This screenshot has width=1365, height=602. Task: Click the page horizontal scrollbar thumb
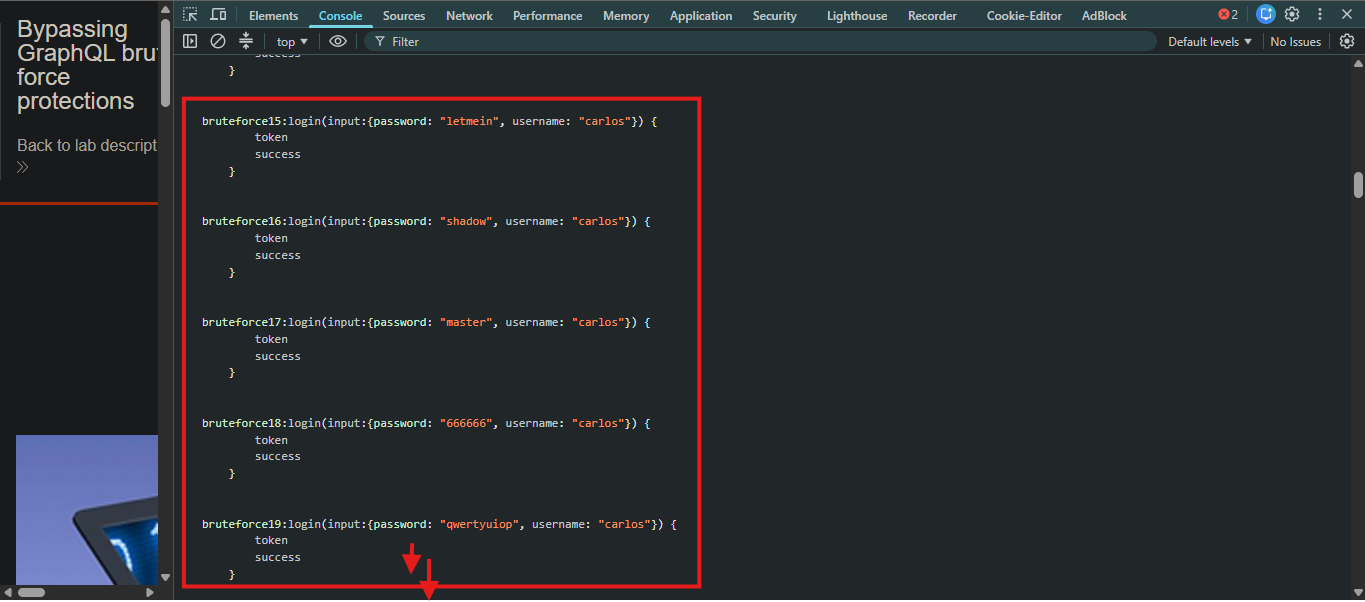pyautogui.click(x=31, y=592)
